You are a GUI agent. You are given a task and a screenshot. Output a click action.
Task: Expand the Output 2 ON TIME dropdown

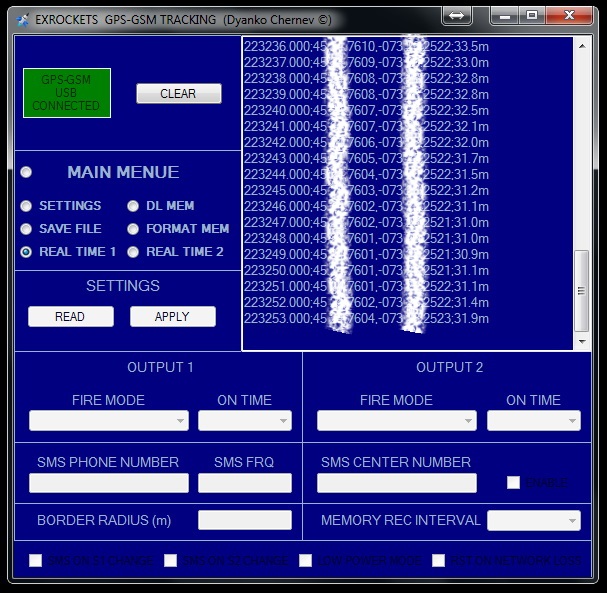tap(534, 421)
